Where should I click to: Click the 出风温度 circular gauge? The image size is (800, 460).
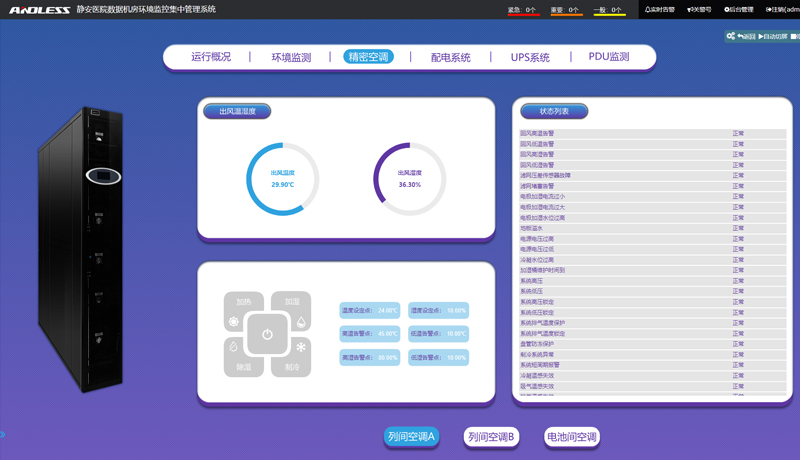pos(283,179)
